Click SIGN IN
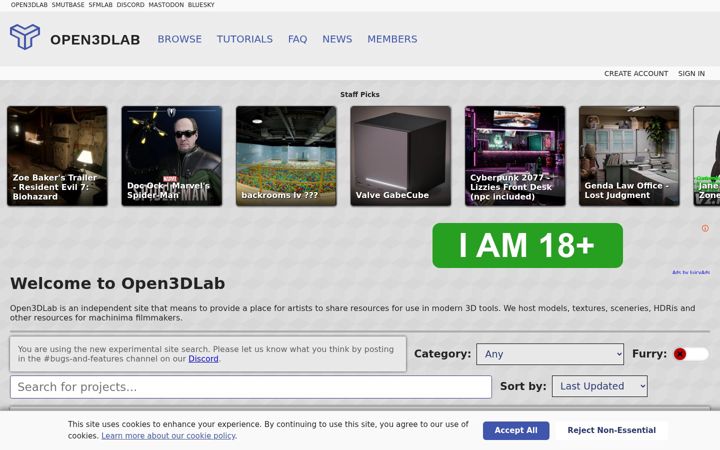The height and width of the screenshot is (450, 720). (691, 73)
